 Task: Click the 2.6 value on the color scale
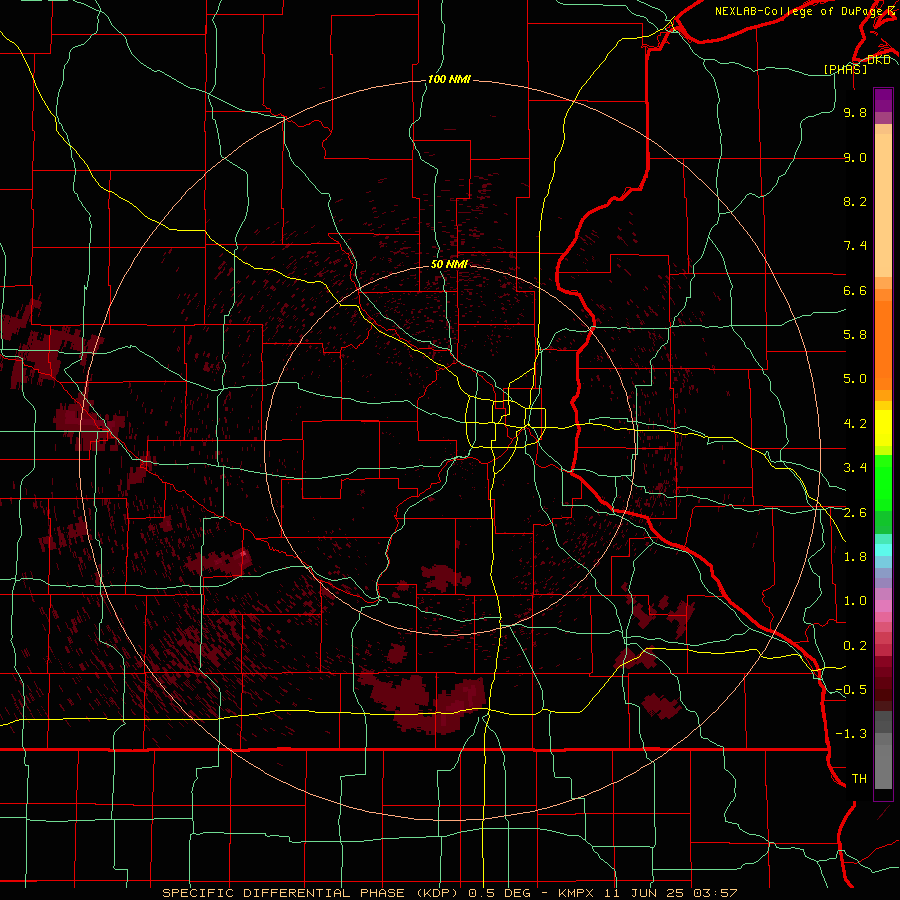click(855, 513)
